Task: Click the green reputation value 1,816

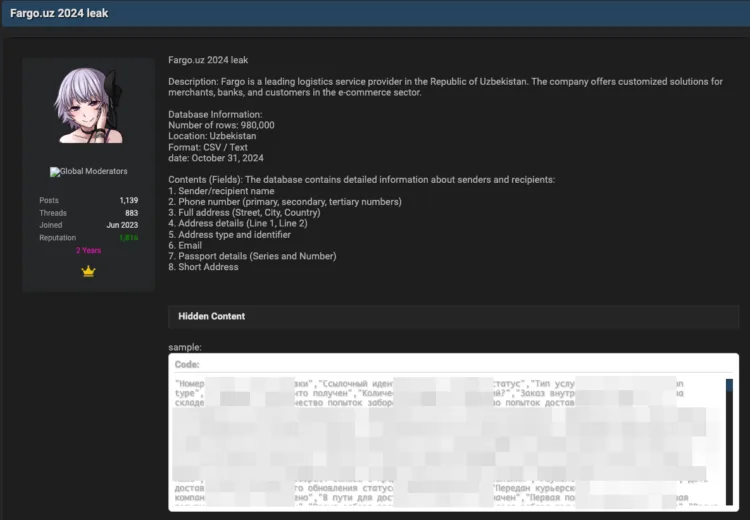Action: 128,238
